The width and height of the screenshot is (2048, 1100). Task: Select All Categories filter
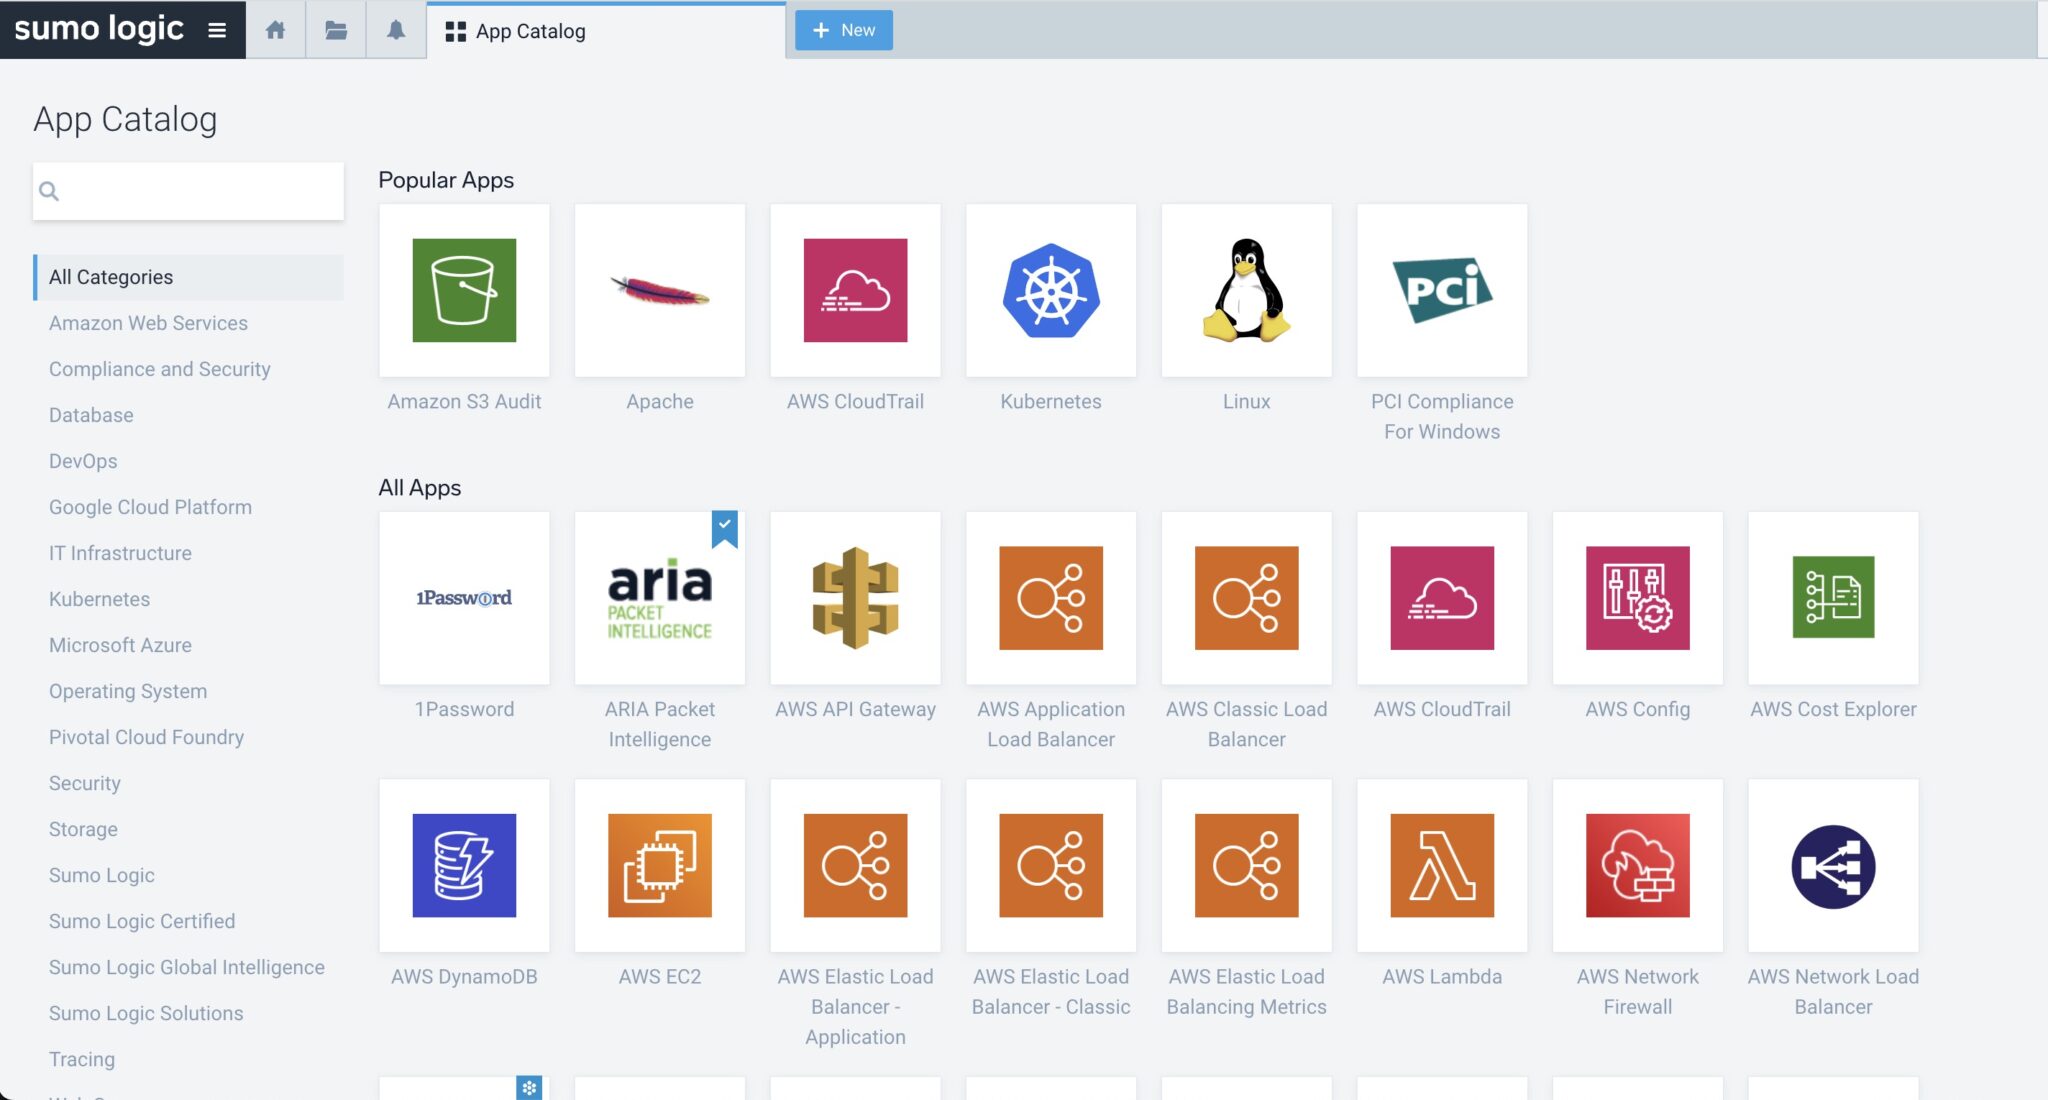click(x=111, y=277)
